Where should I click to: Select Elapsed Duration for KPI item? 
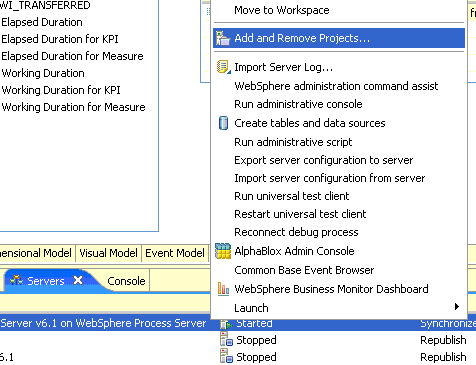(x=60, y=39)
